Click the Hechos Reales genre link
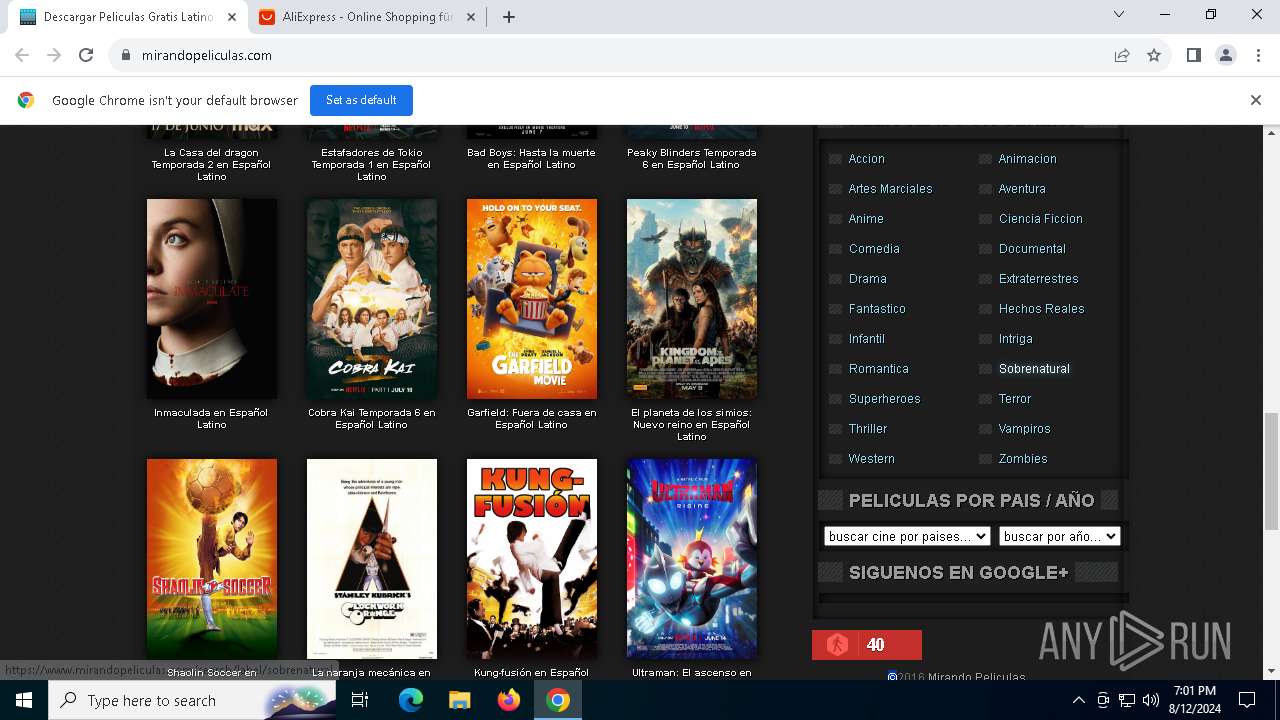The width and height of the screenshot is (1280, 720). point(1041,309)
